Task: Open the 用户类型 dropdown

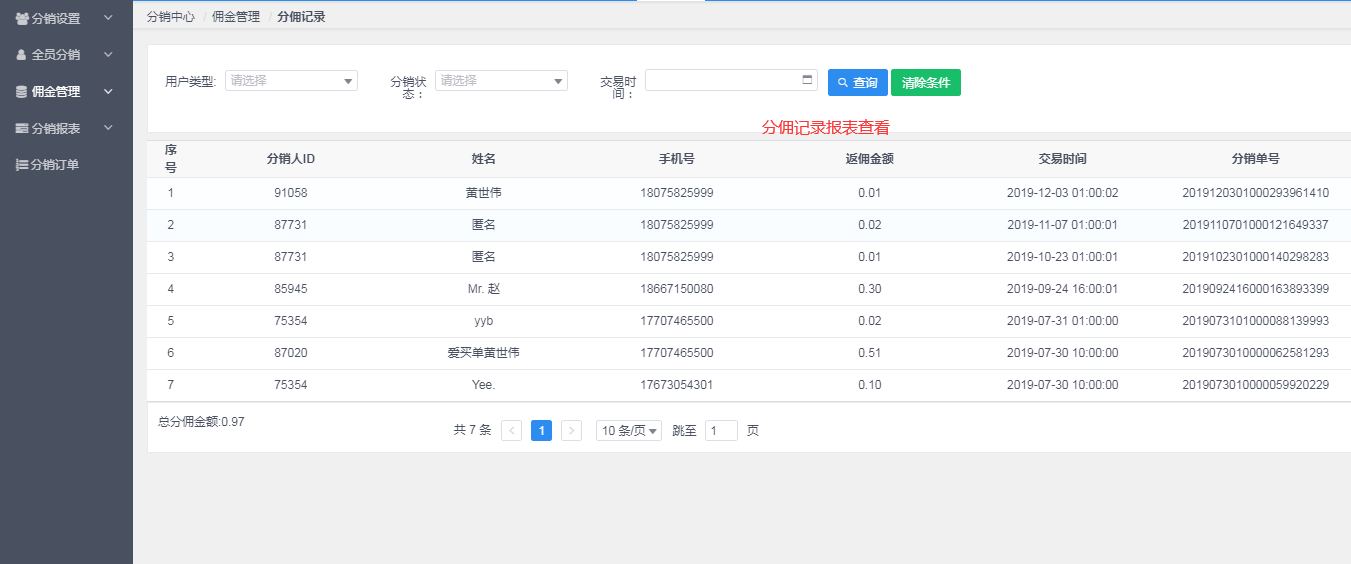Action: [x=291, y=81]
